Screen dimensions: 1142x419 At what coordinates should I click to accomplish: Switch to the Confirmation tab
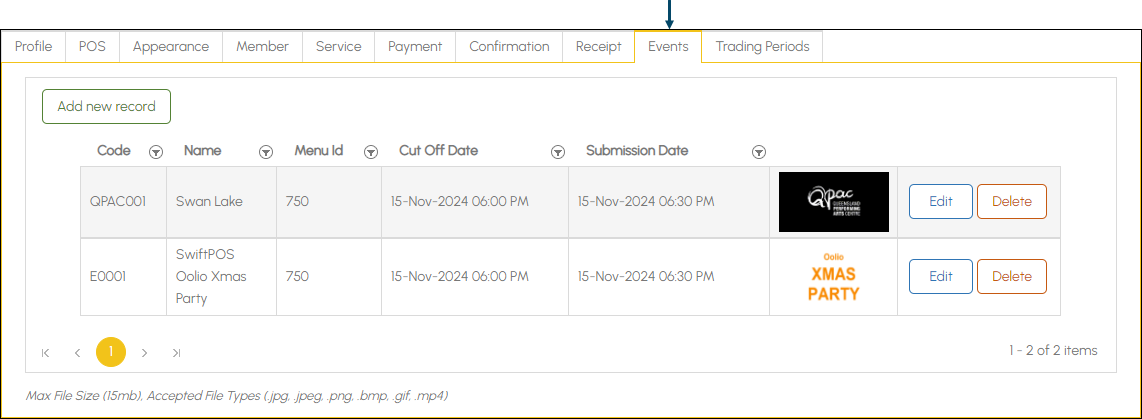point(509,47)
